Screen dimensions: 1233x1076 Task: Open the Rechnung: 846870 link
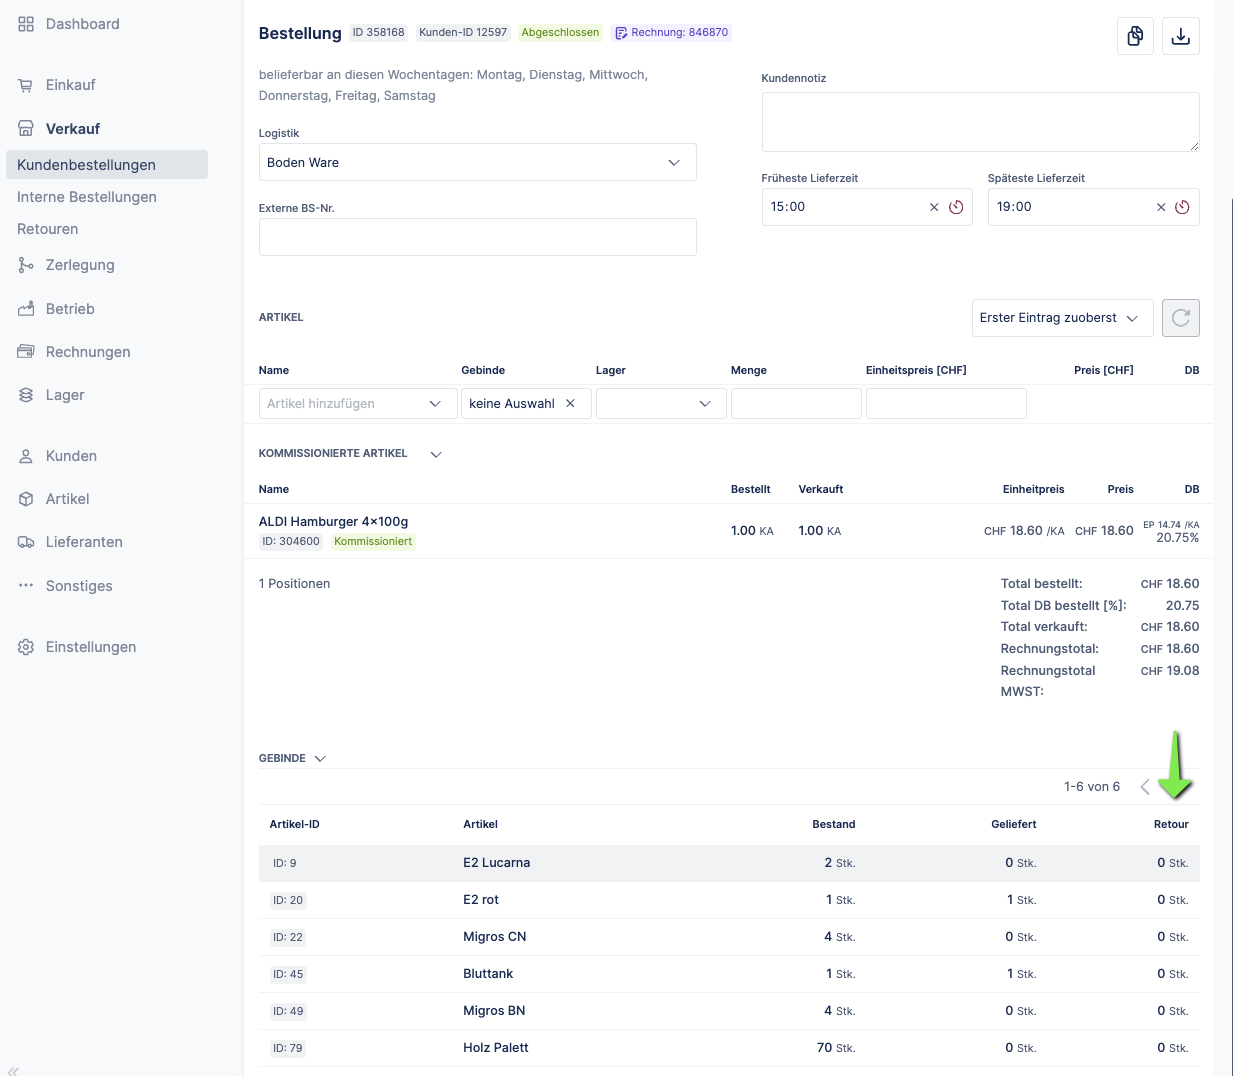[672, 33]
